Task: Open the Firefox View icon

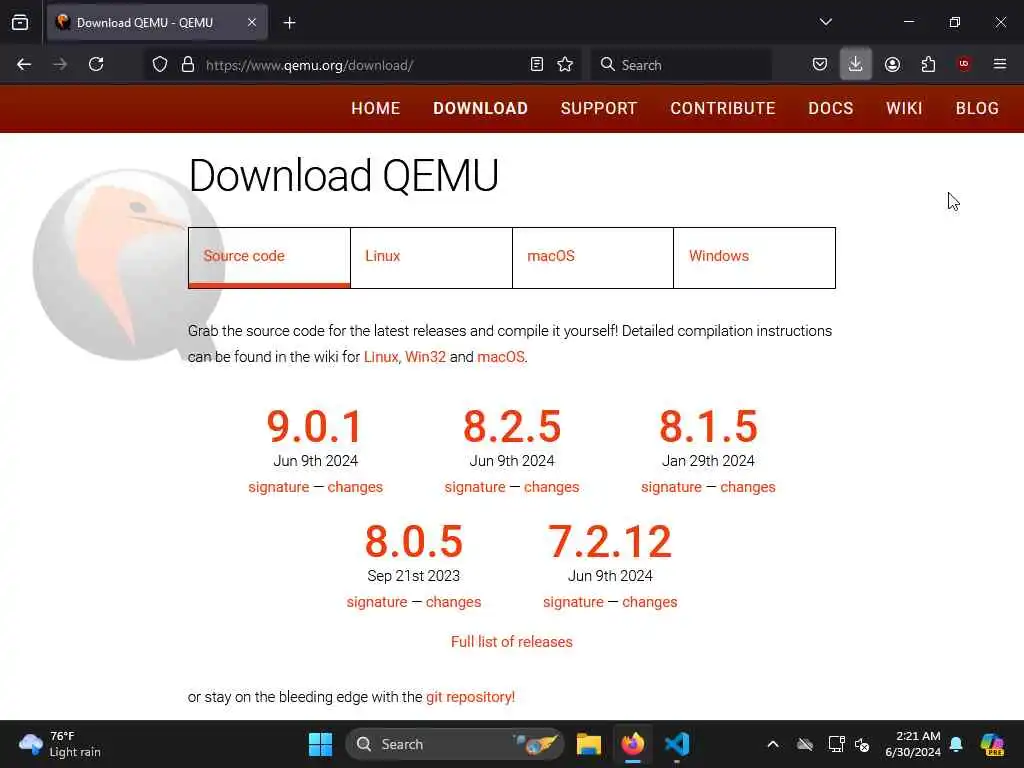Action: 20,23
